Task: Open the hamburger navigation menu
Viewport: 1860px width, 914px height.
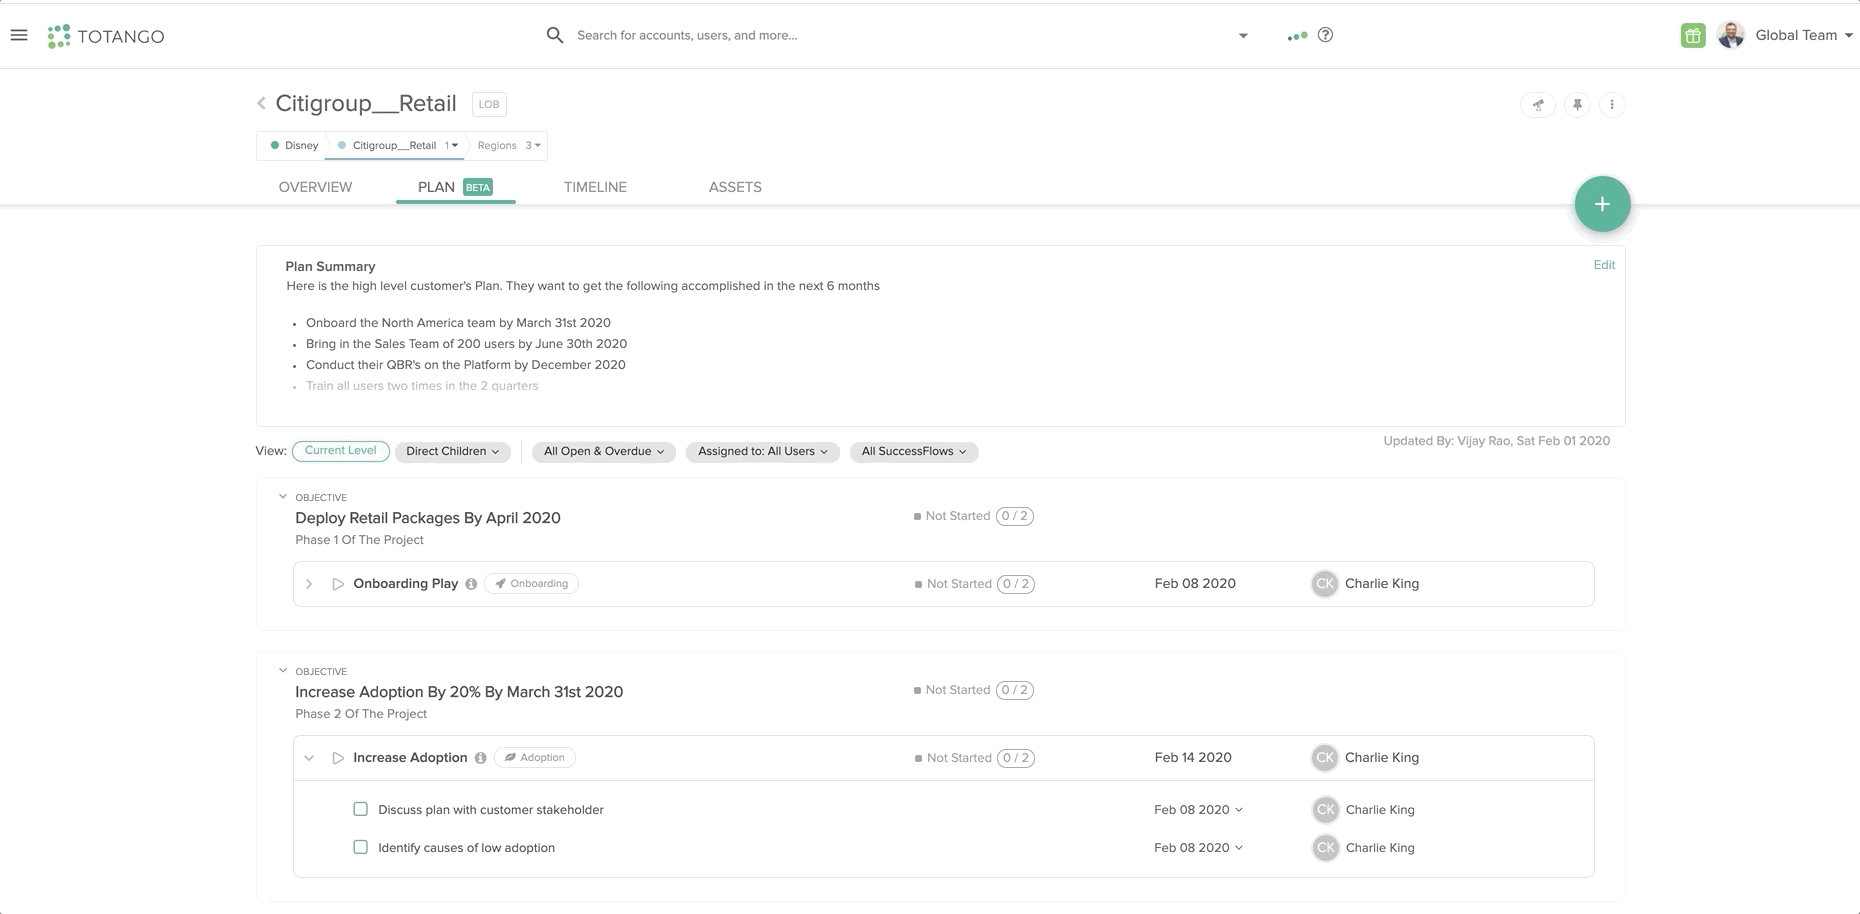Action: coord(19,35)
